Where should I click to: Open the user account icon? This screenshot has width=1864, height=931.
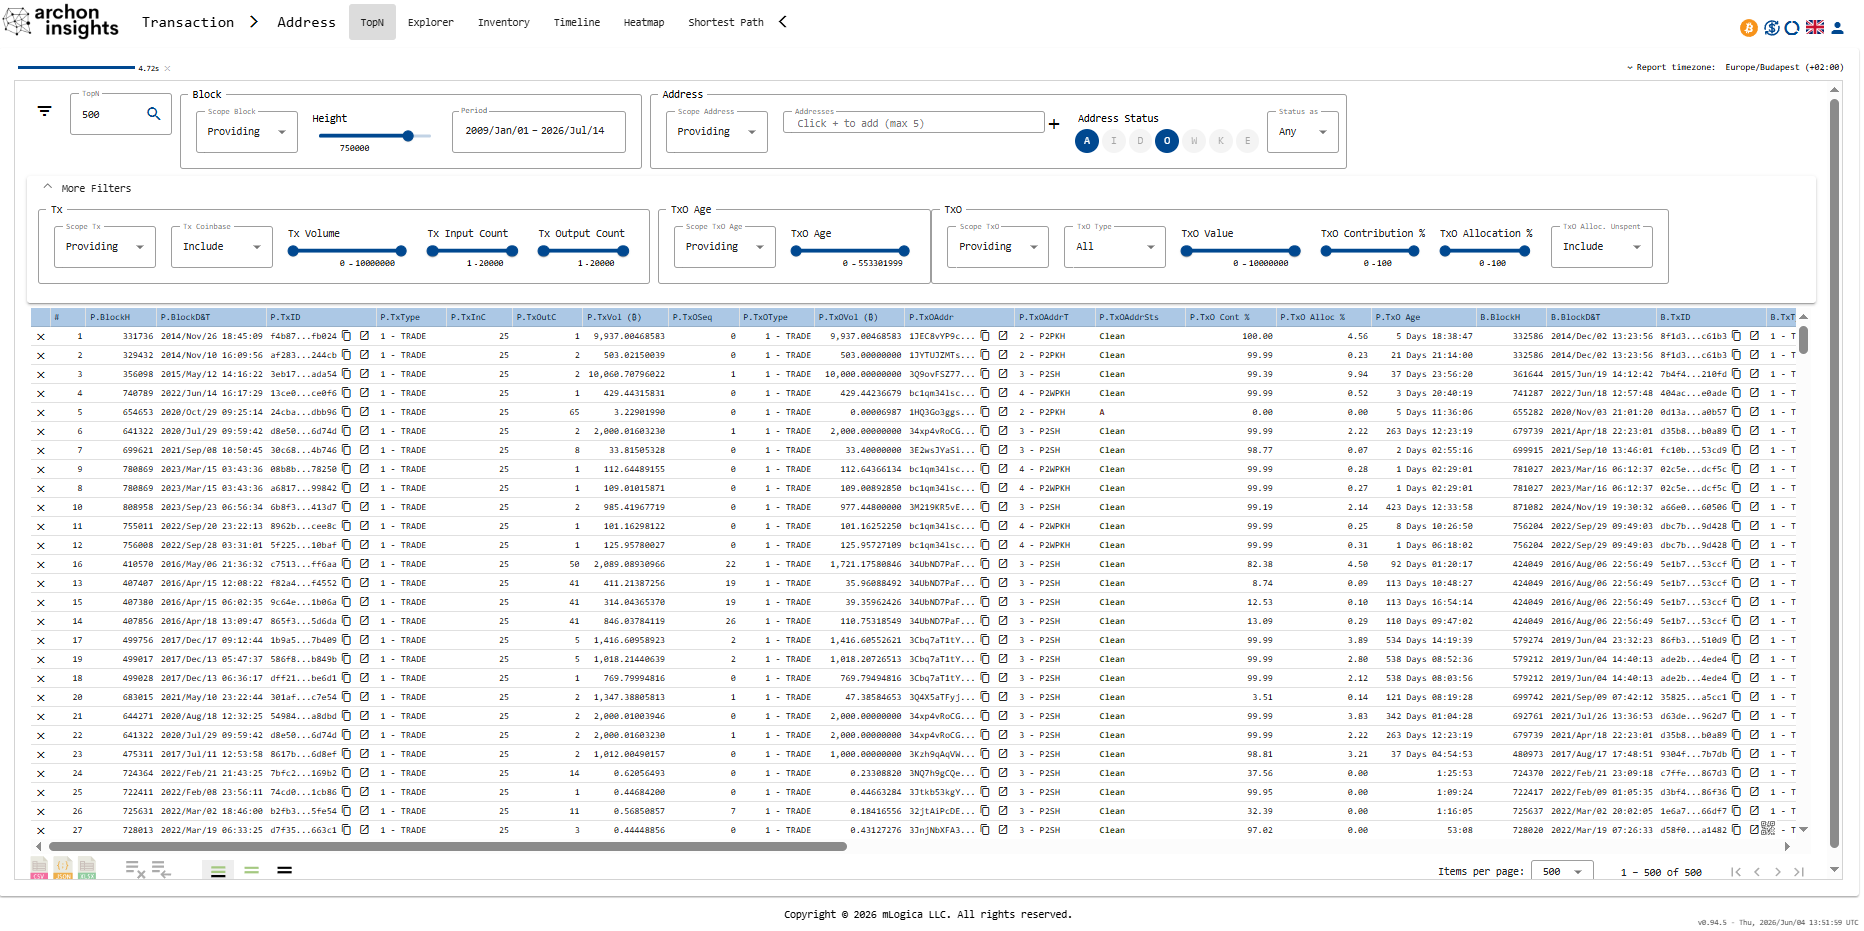pyautogui.click(x=1838, y=28)
